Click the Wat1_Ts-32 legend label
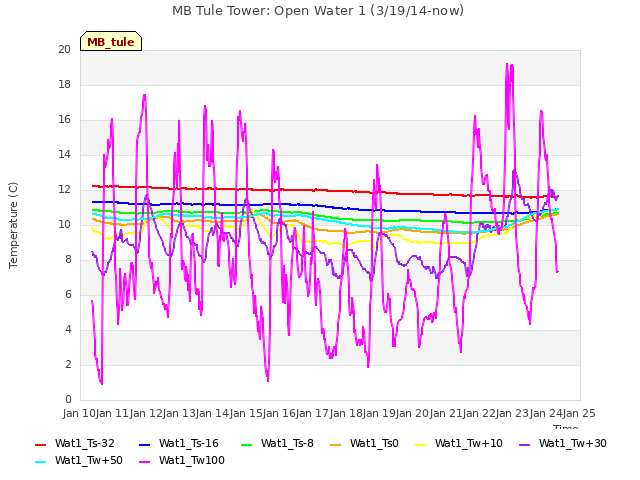The height and width of the screenshot is (480, 640). coord(84,443)
